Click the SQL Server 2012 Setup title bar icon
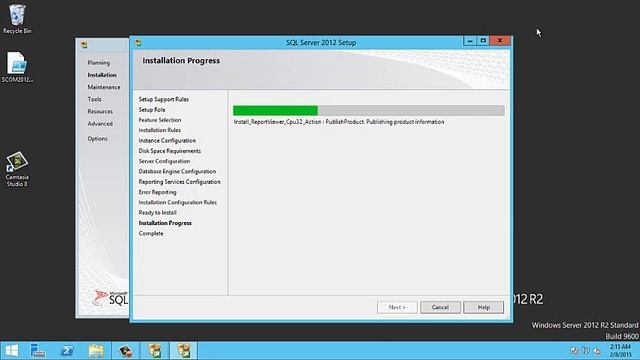Image resolution: width=640 pixels, height=360 pixels. [x=138, y=42]
